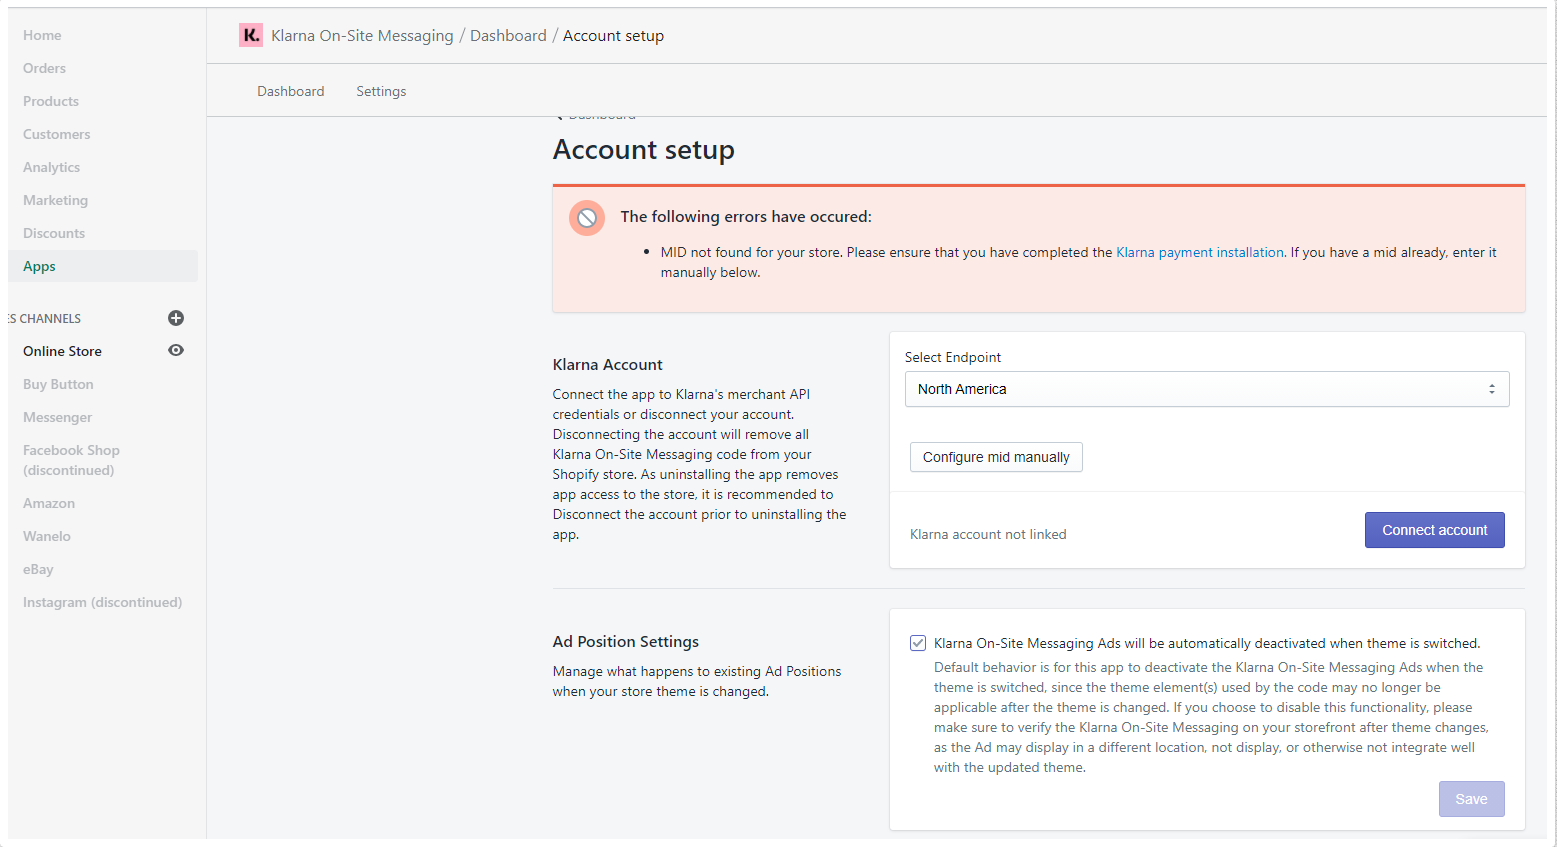This screenshot has width=1557, height=847.
Task: Open Marketing in sidebar
Action: coord(56,200)
